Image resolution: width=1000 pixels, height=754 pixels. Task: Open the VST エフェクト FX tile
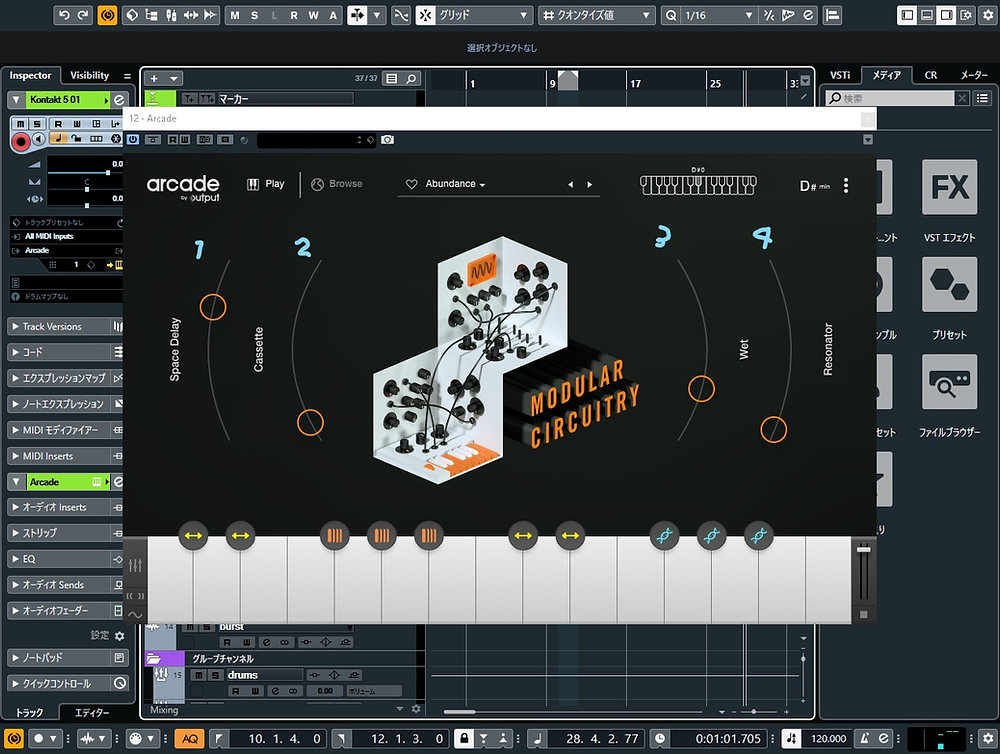tap(949, 187)
